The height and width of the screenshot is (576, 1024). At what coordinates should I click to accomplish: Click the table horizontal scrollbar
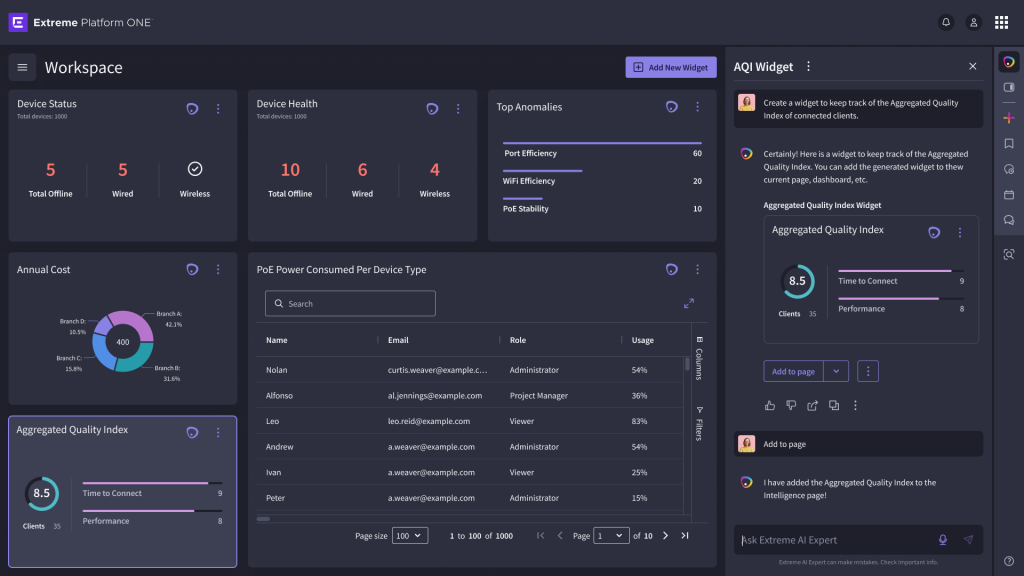(263, 519)
